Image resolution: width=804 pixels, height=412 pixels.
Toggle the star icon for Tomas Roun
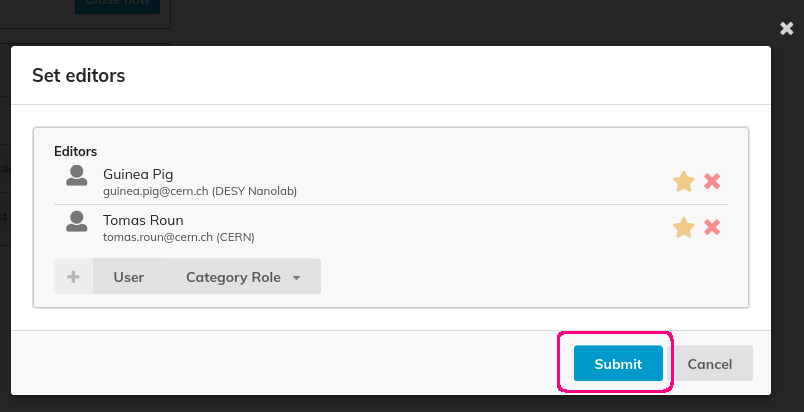(x=684, y=227)
